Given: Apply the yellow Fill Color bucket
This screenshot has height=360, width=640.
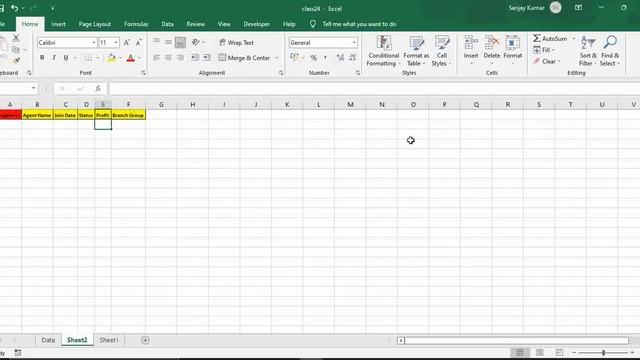Looking at the screenshot, I should (x=111, y=58).
